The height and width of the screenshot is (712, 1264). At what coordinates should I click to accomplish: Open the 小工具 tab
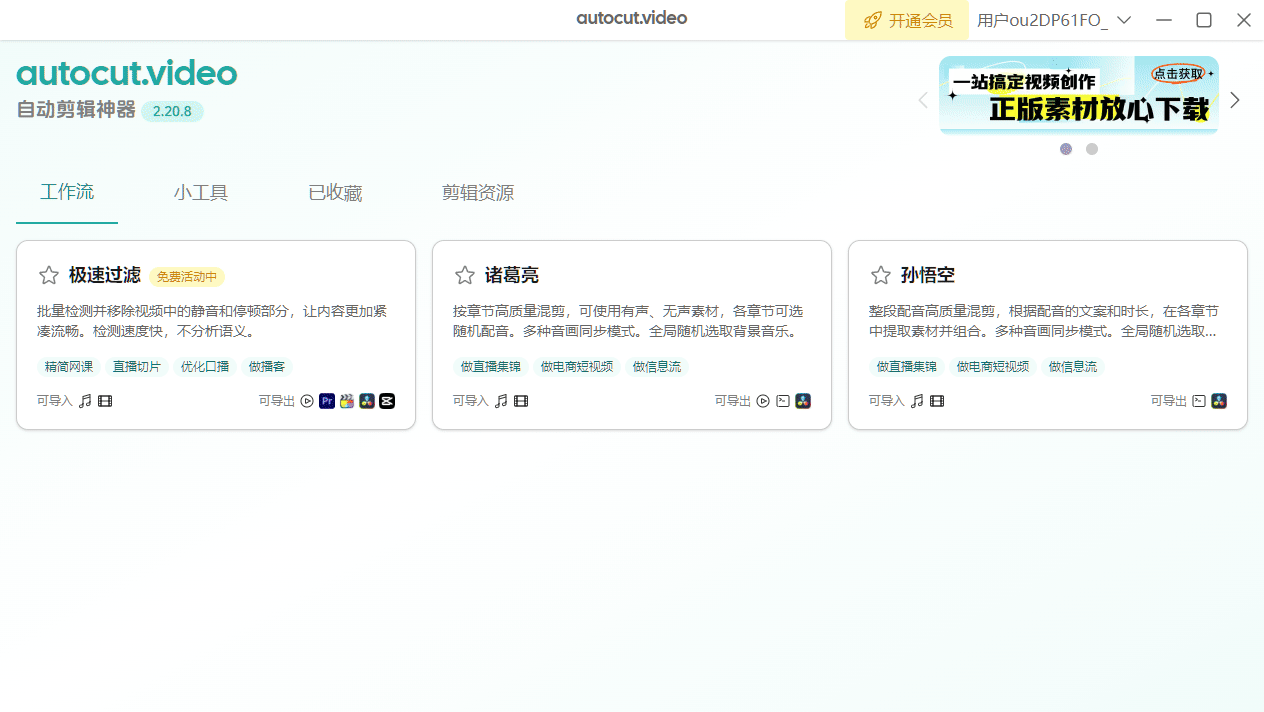tap(201, 193)
